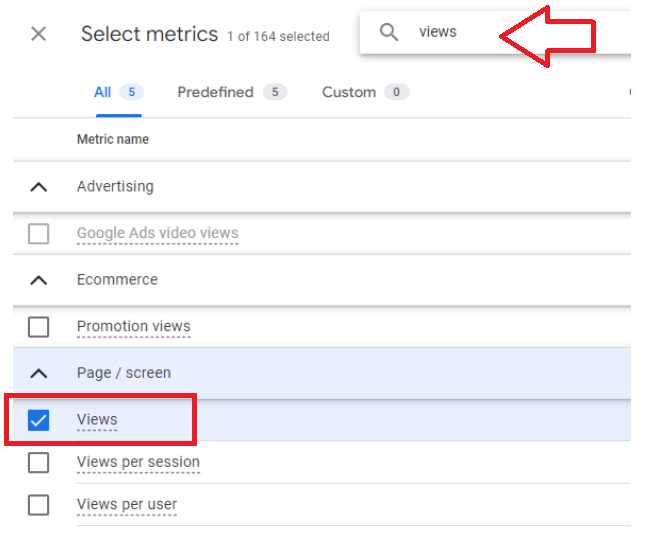Collapse the Page / screen chevron
The image size is (658, 535).
click(x=39, y=373)
